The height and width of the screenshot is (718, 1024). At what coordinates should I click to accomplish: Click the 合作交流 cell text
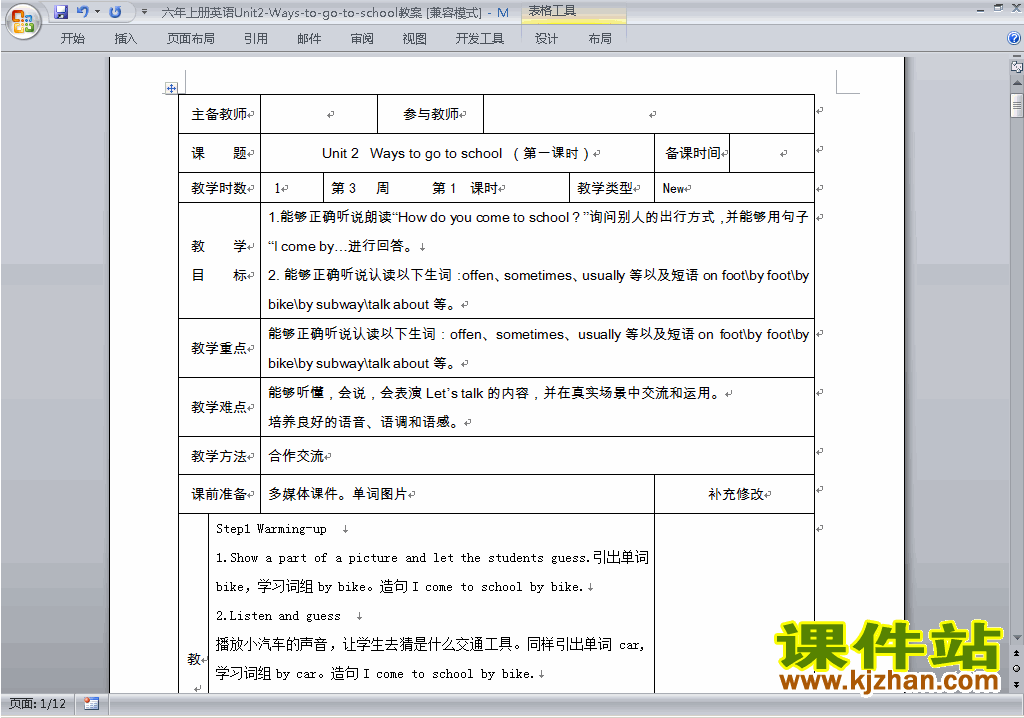296,456
